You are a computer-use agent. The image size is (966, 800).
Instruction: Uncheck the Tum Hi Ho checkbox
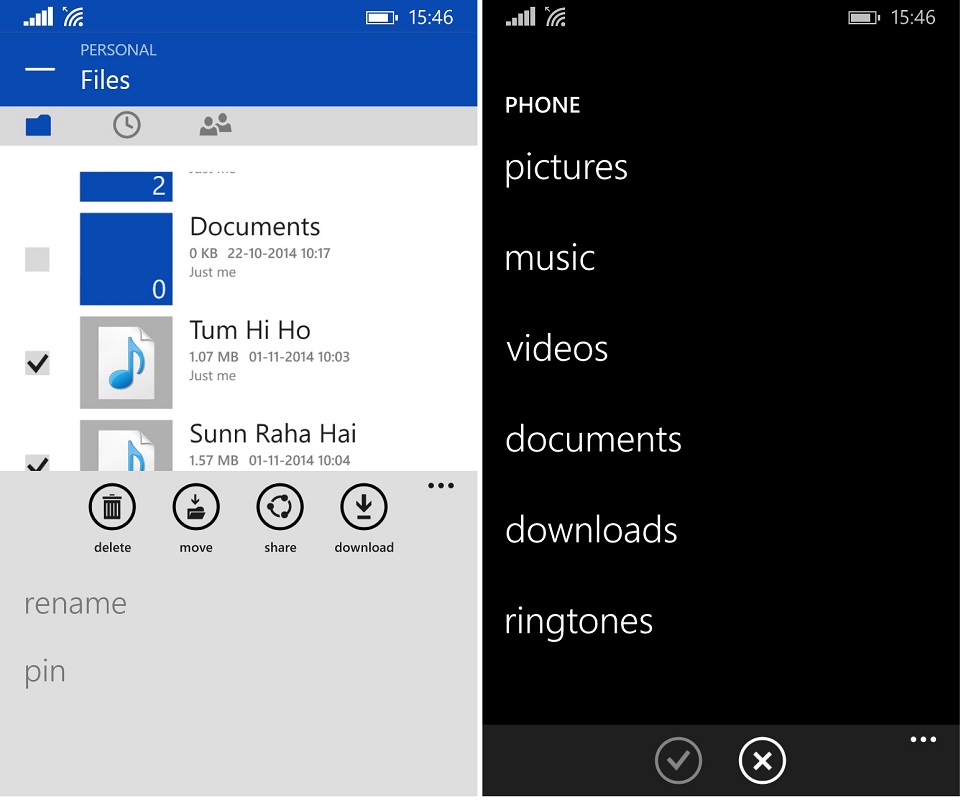37,363
